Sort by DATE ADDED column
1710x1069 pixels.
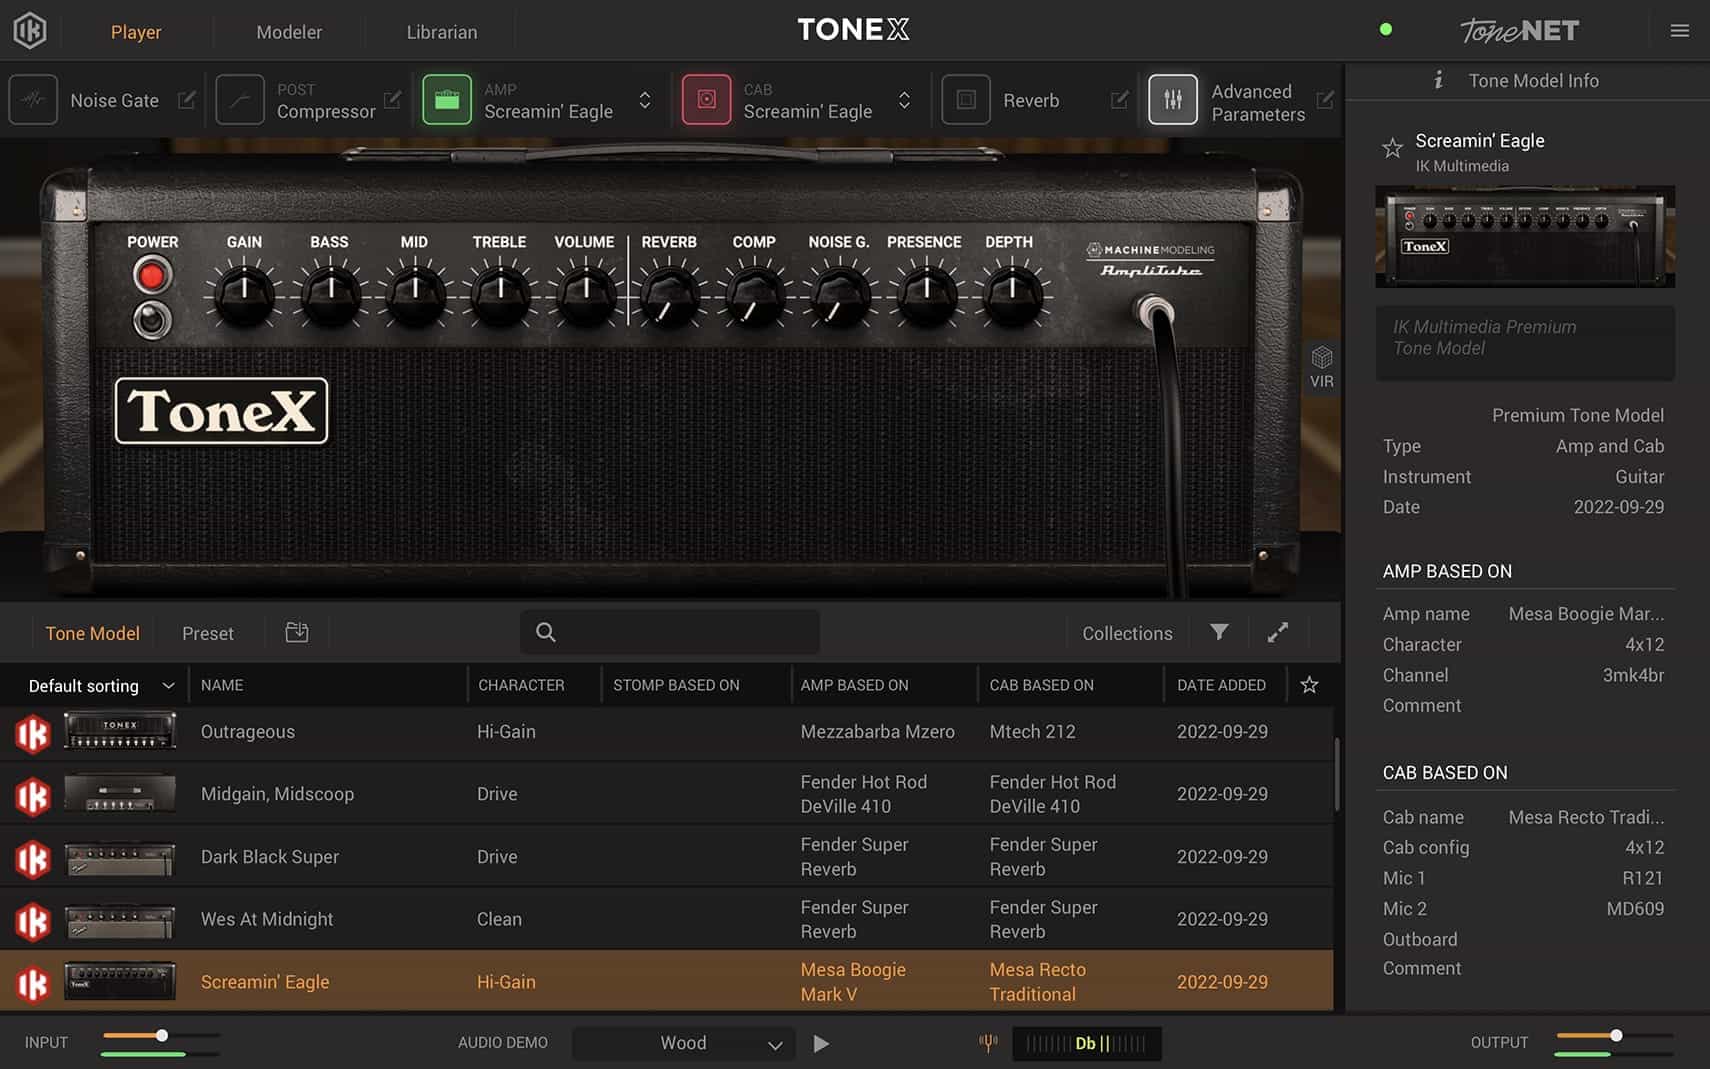(x=1221, y=685)
